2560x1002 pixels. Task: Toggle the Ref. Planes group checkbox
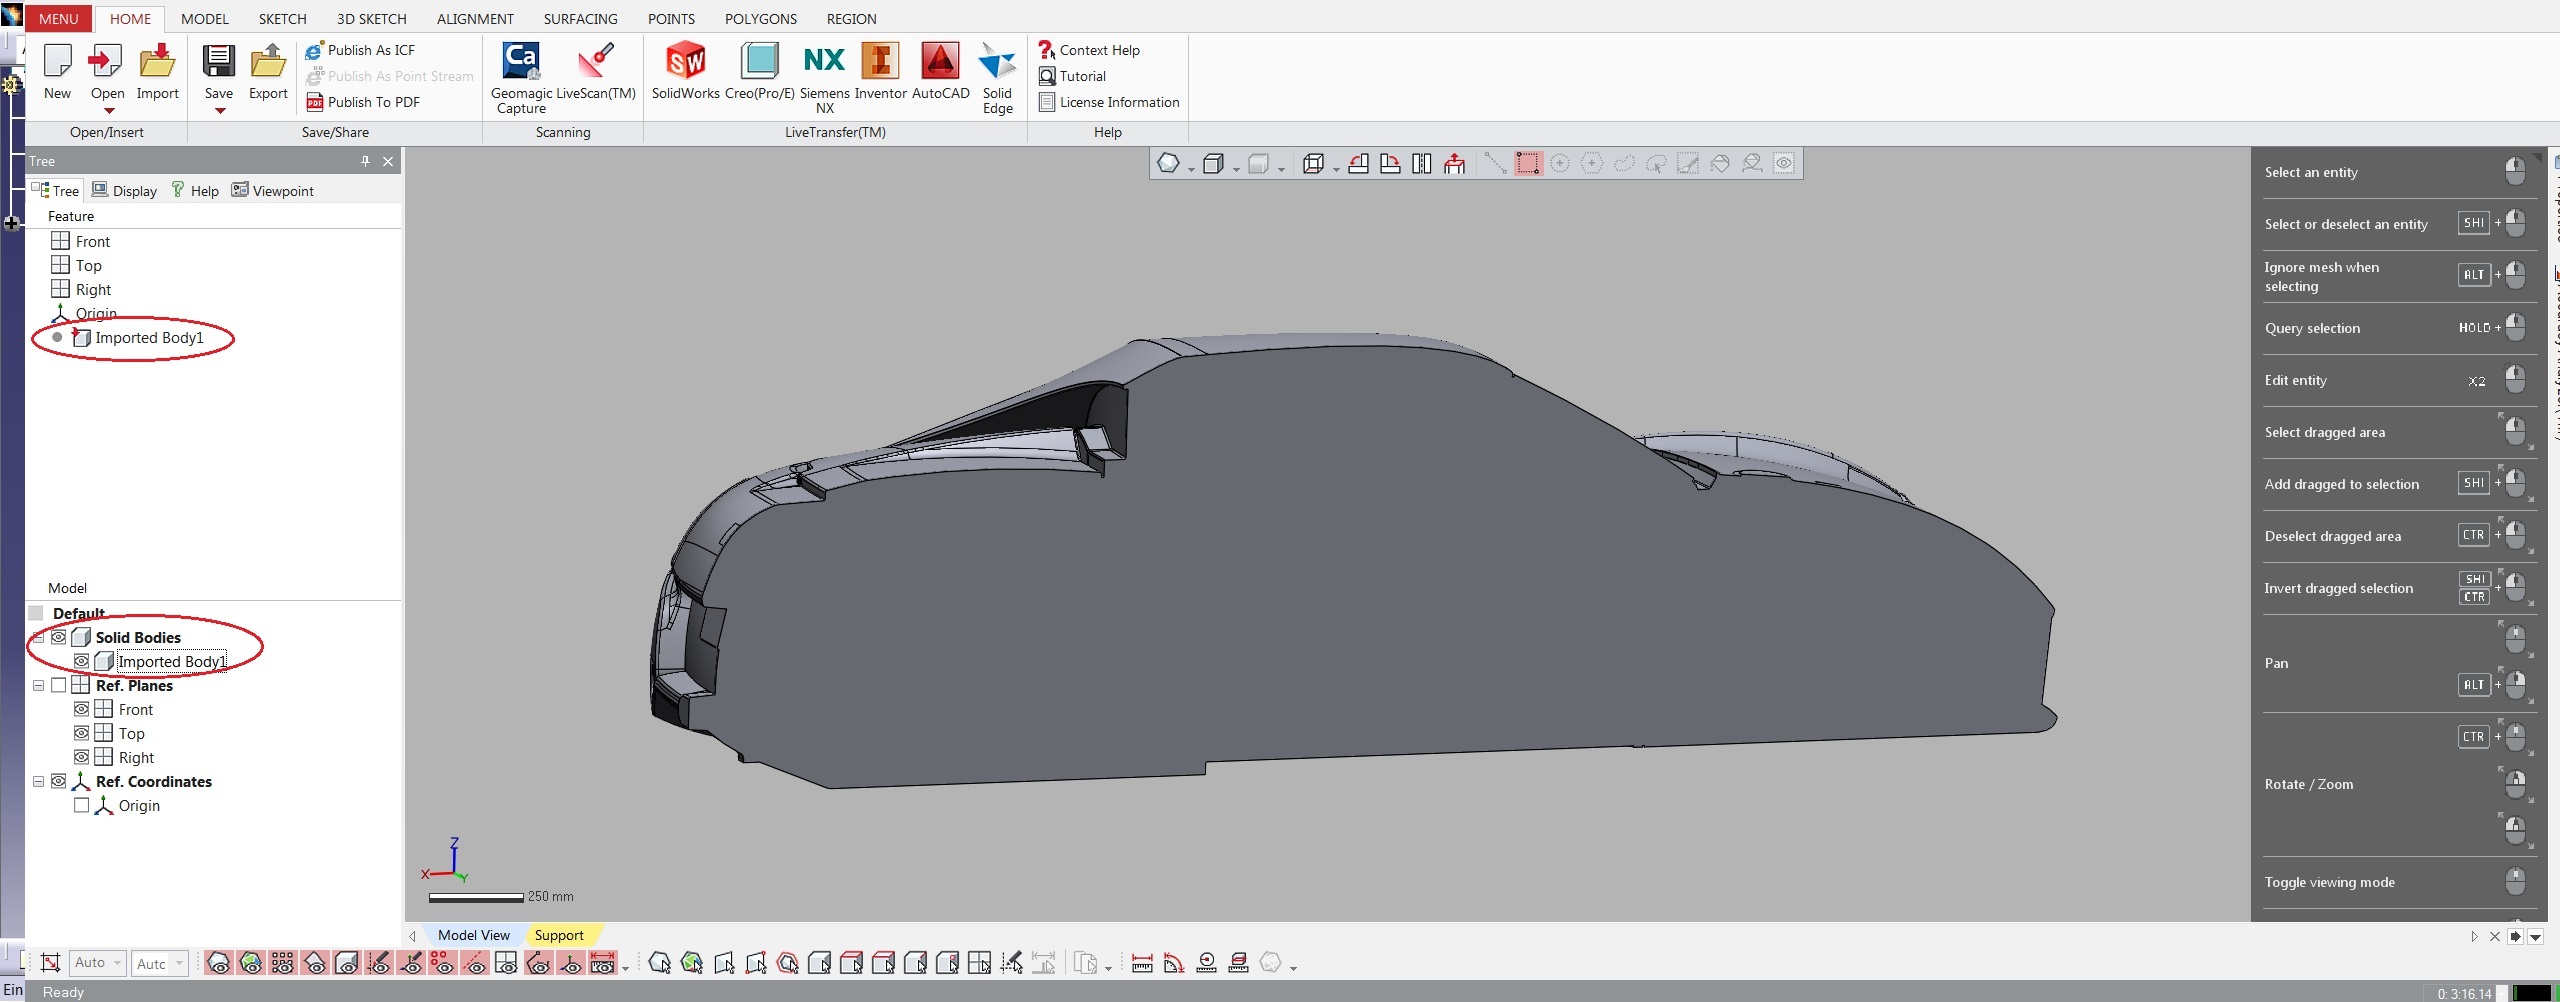59,685
